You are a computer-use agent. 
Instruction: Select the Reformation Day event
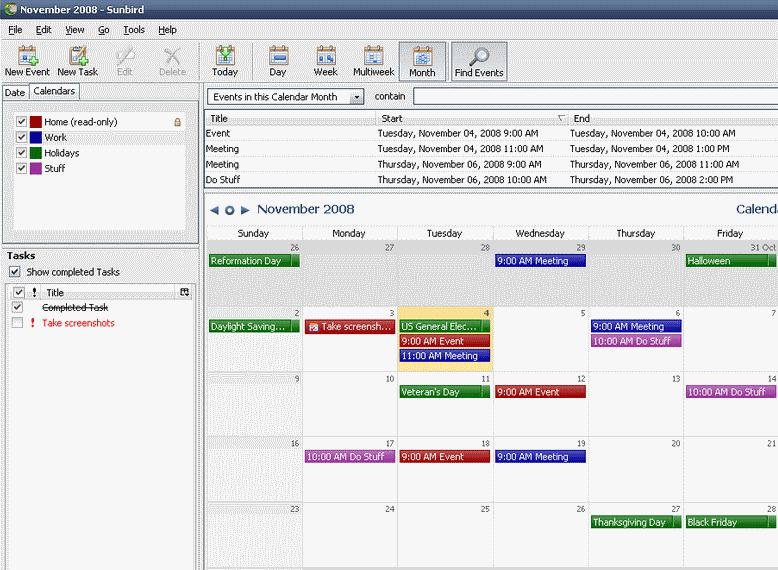254,261
